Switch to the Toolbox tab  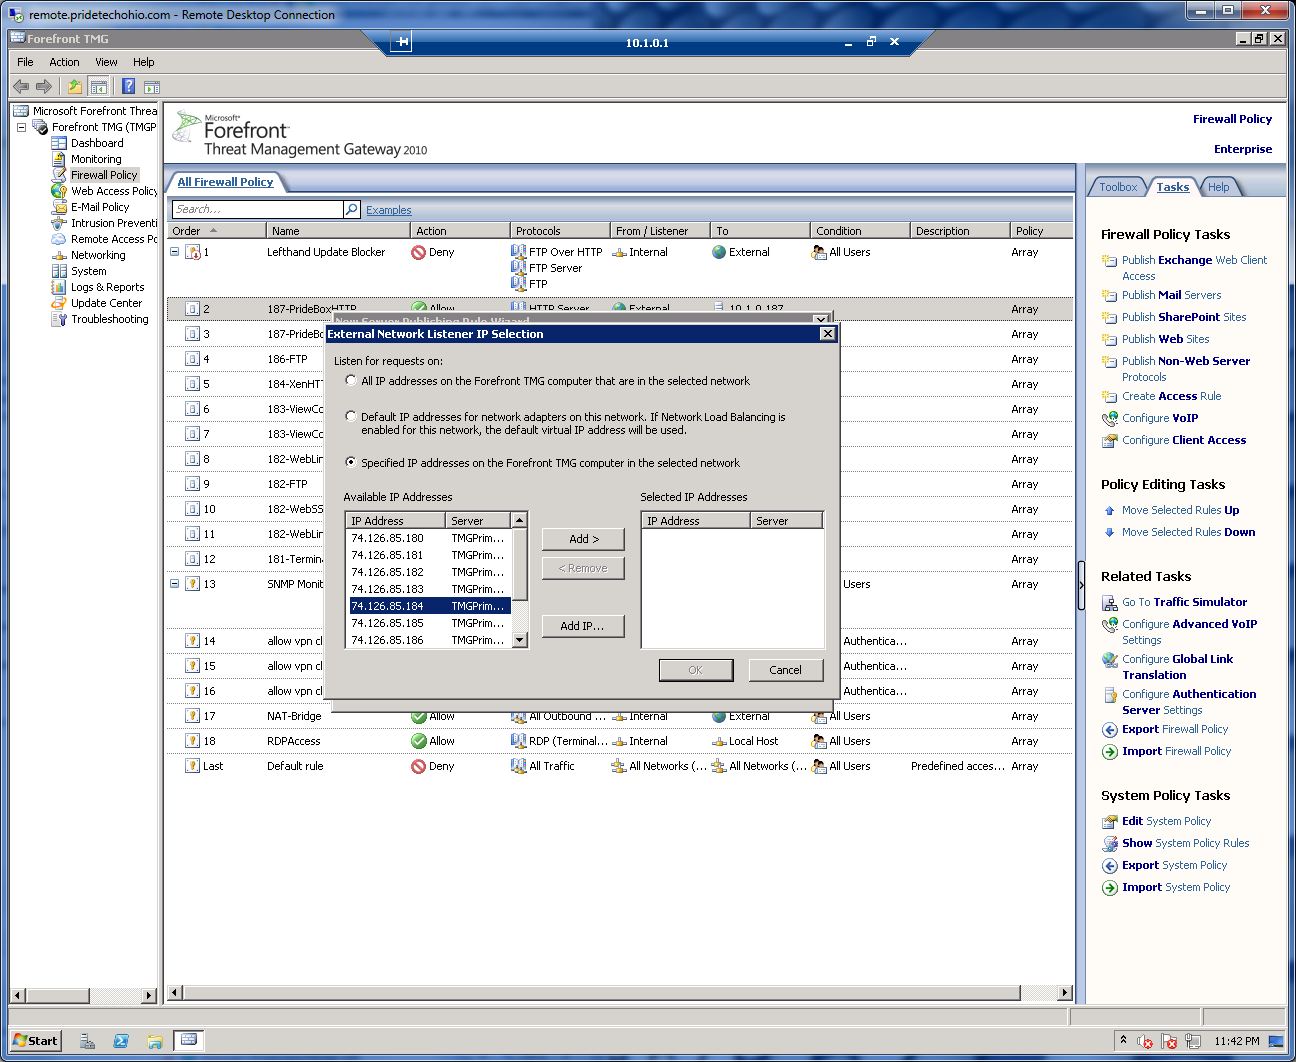(1118, 187)
